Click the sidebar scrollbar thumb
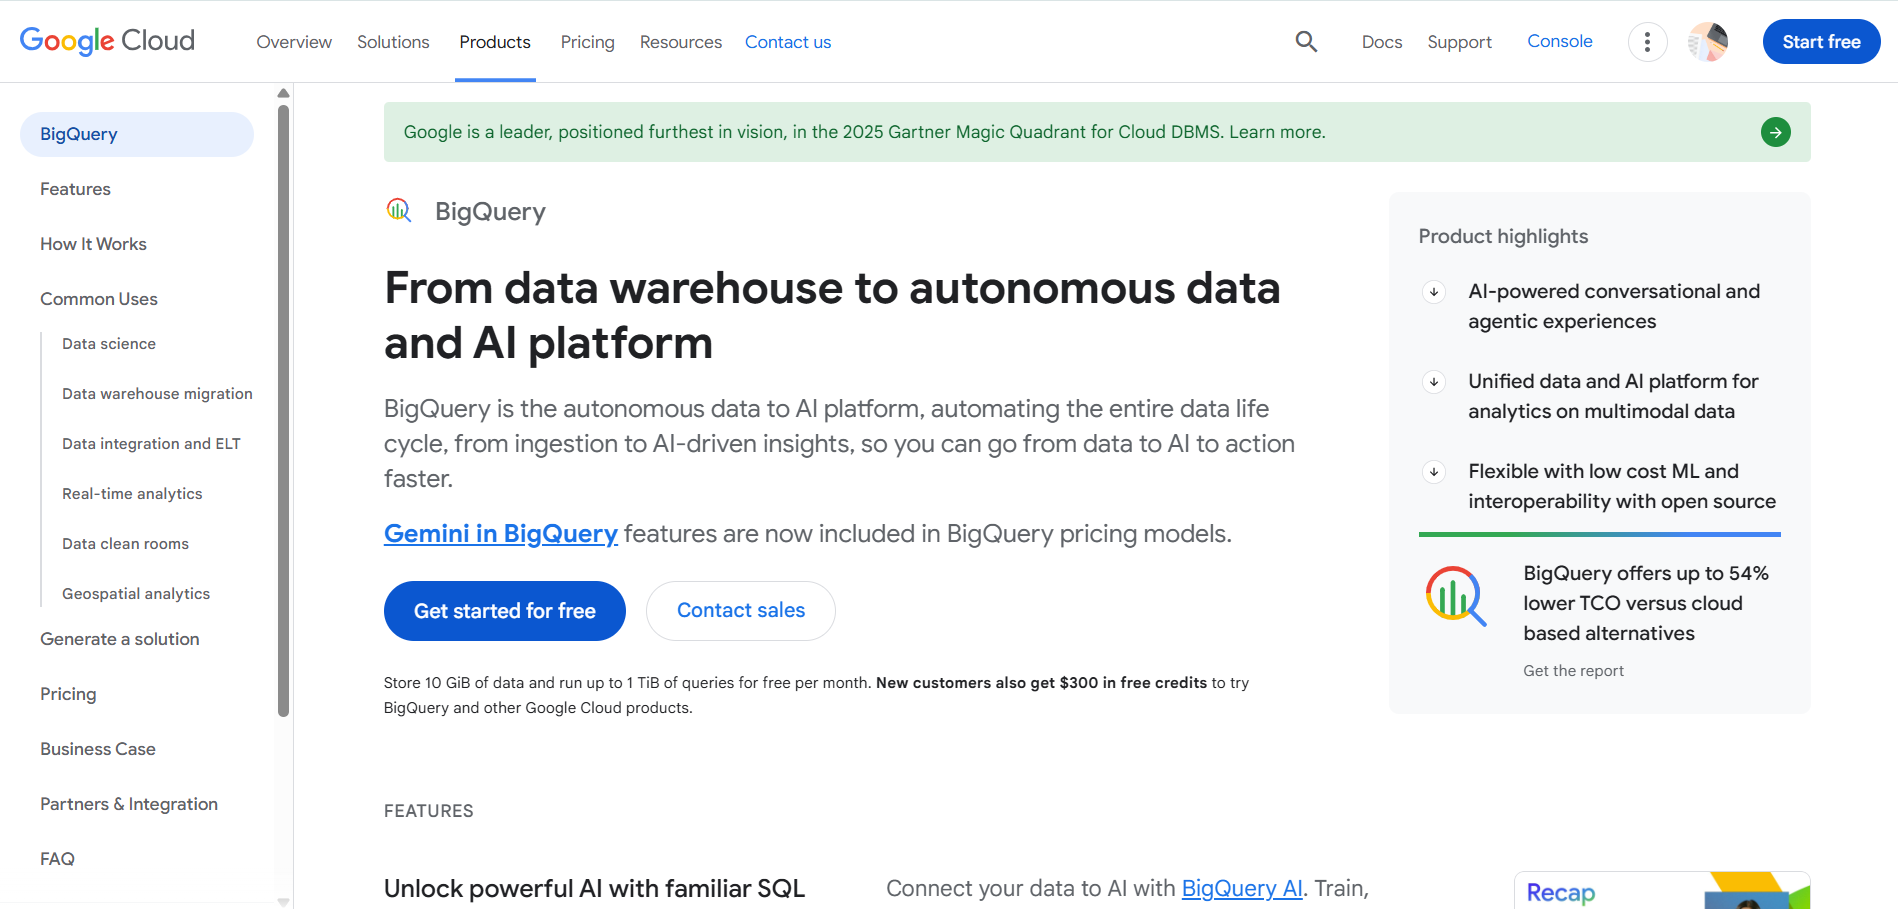The image size is (1898, 909). 283,410
